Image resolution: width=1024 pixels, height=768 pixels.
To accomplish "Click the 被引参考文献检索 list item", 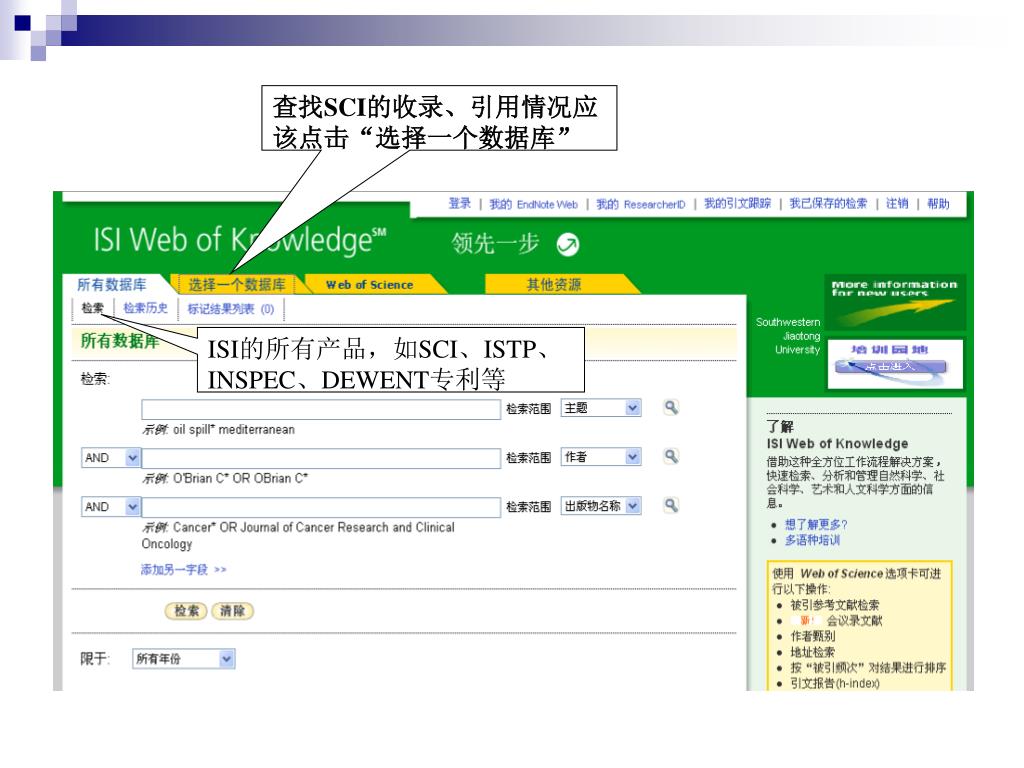I will tap(835, 605).
